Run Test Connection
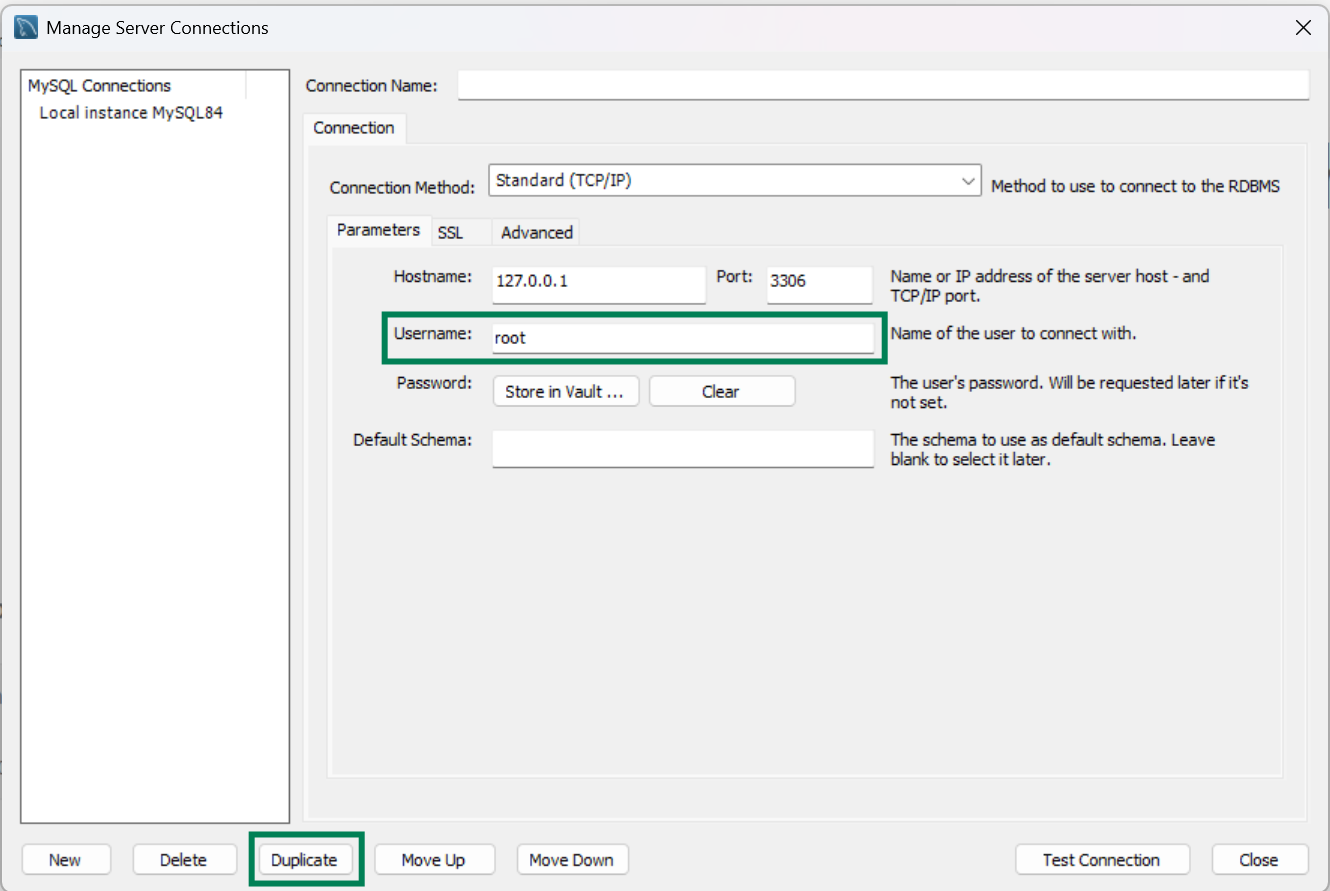Viewport: 1330px width, 891px height. pos(1101,860)
